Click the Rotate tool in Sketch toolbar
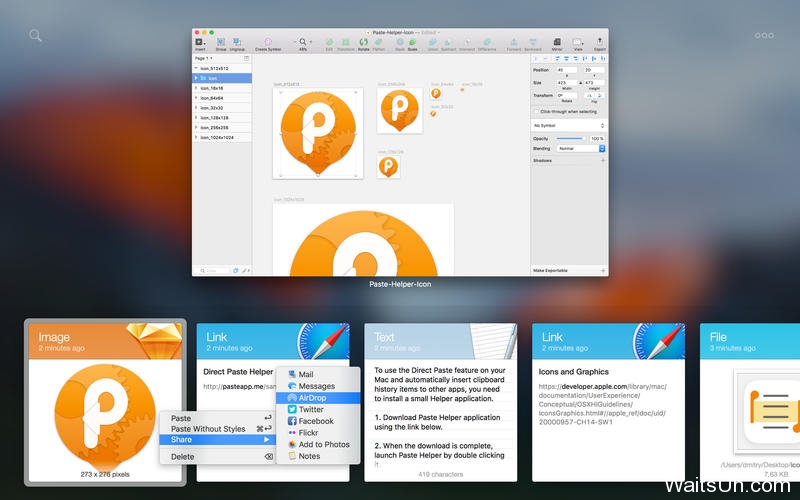This screenshot has width=800, height=500. (363, 42)
